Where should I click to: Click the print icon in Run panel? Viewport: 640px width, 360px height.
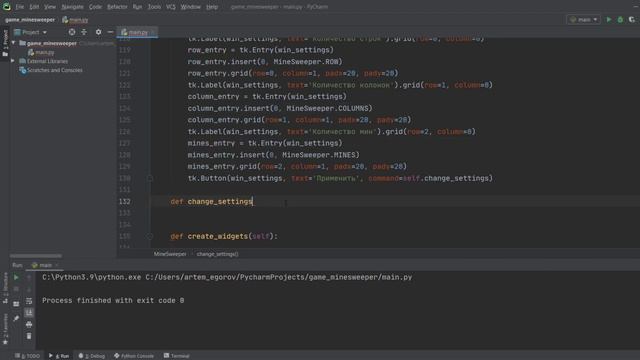[29, 324]
